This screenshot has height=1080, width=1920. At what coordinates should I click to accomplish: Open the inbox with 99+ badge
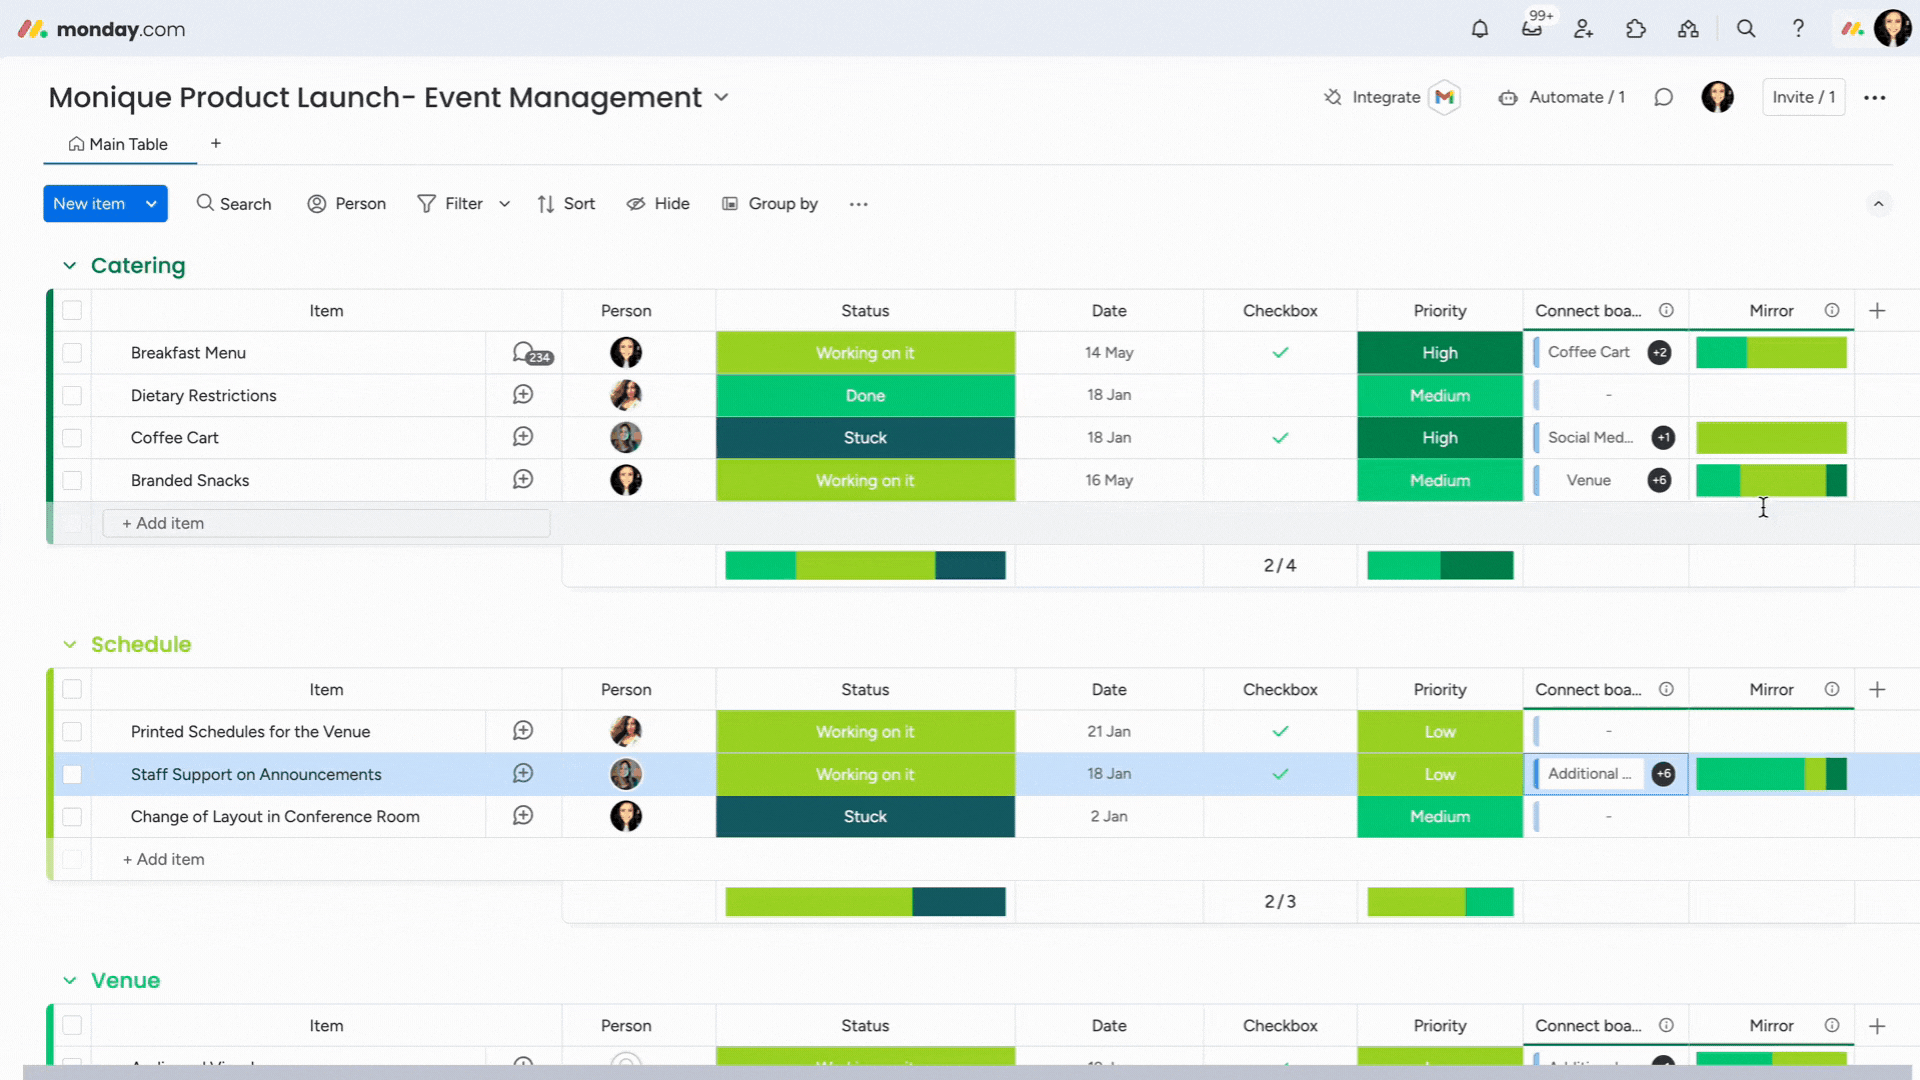click(x=1532, y=29)
